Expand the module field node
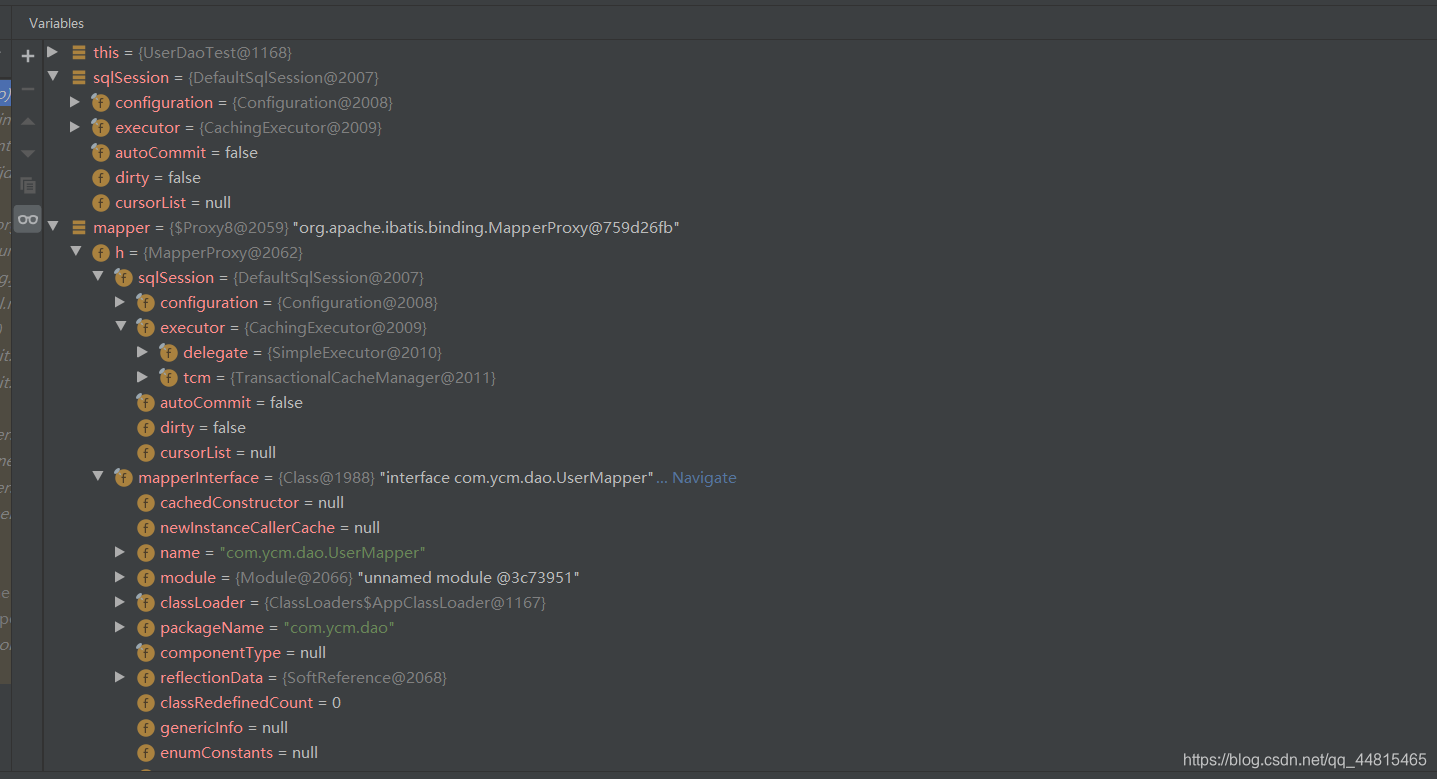Screen dimensions: 1437x779 click(x=120, y=577)
